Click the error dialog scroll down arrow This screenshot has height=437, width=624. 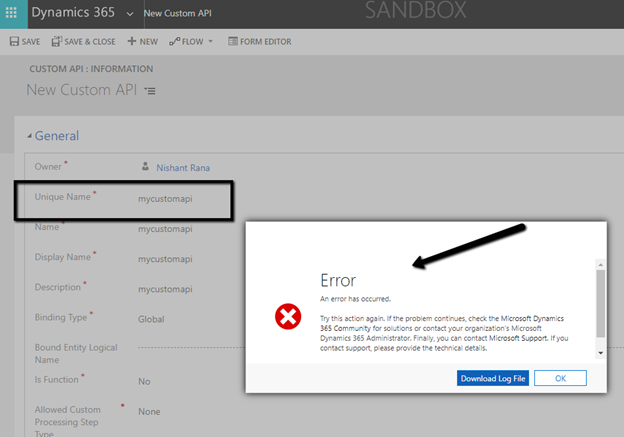tap(601, 353)
